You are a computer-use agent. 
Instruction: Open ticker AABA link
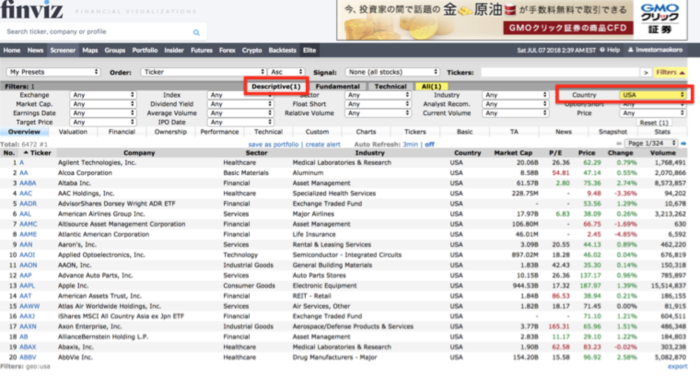28,183
